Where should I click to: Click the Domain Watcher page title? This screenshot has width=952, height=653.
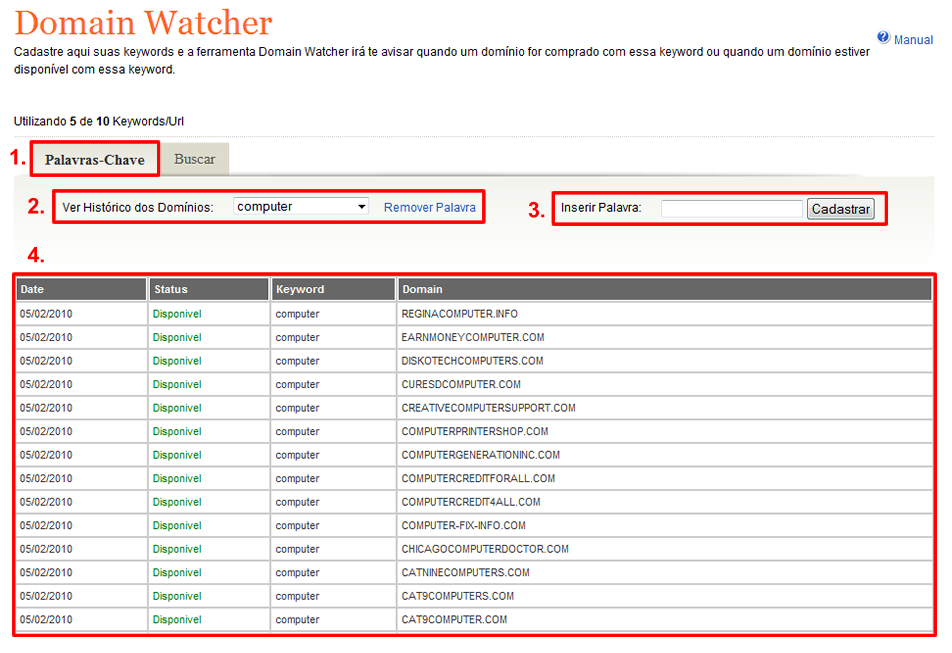tap(143, 22)
